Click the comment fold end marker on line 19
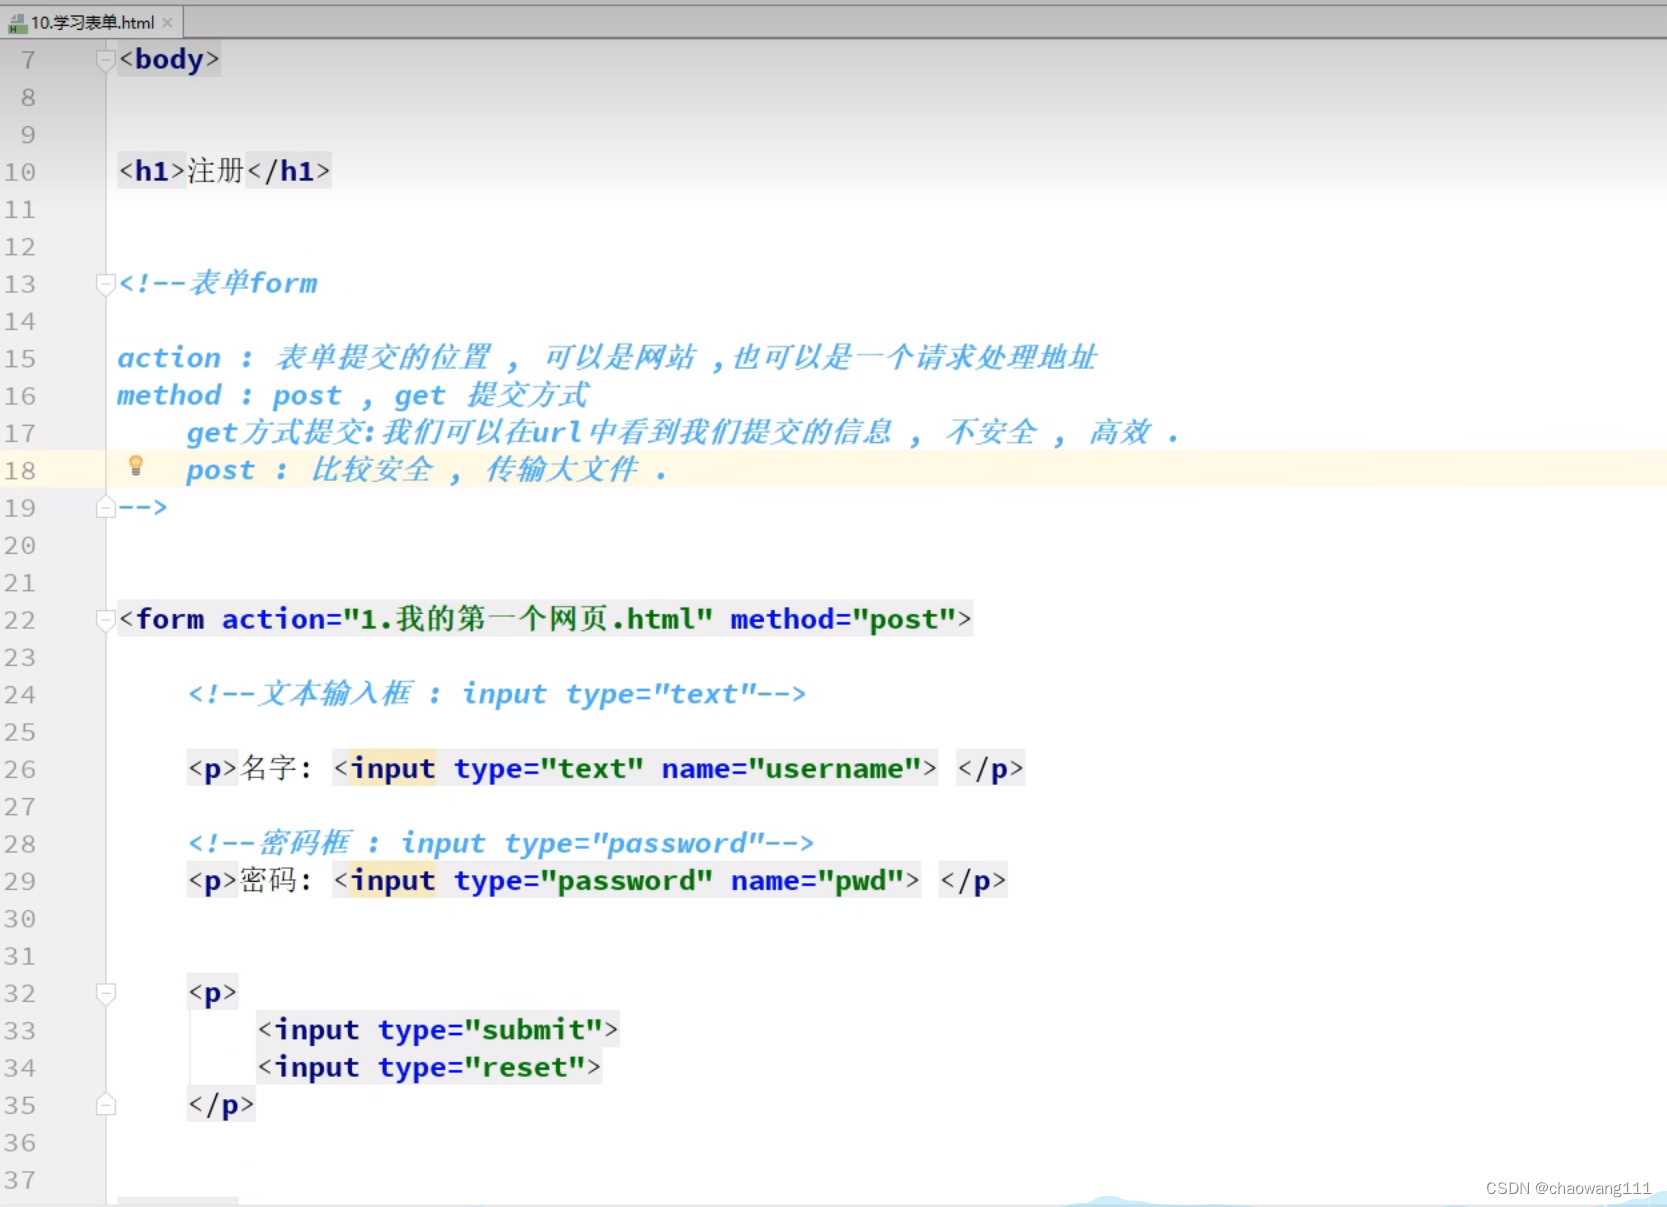Viewport: 1667px width, 1207px height. pos(105,506)
